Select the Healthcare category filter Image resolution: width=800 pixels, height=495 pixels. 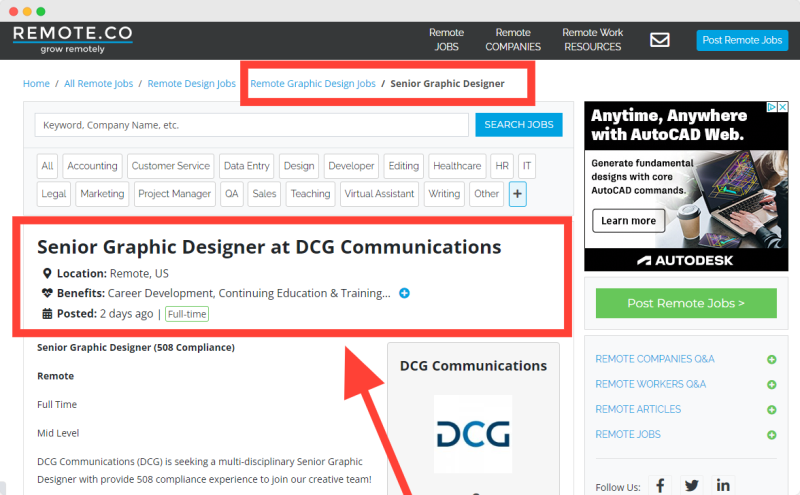tap(457, 166)
